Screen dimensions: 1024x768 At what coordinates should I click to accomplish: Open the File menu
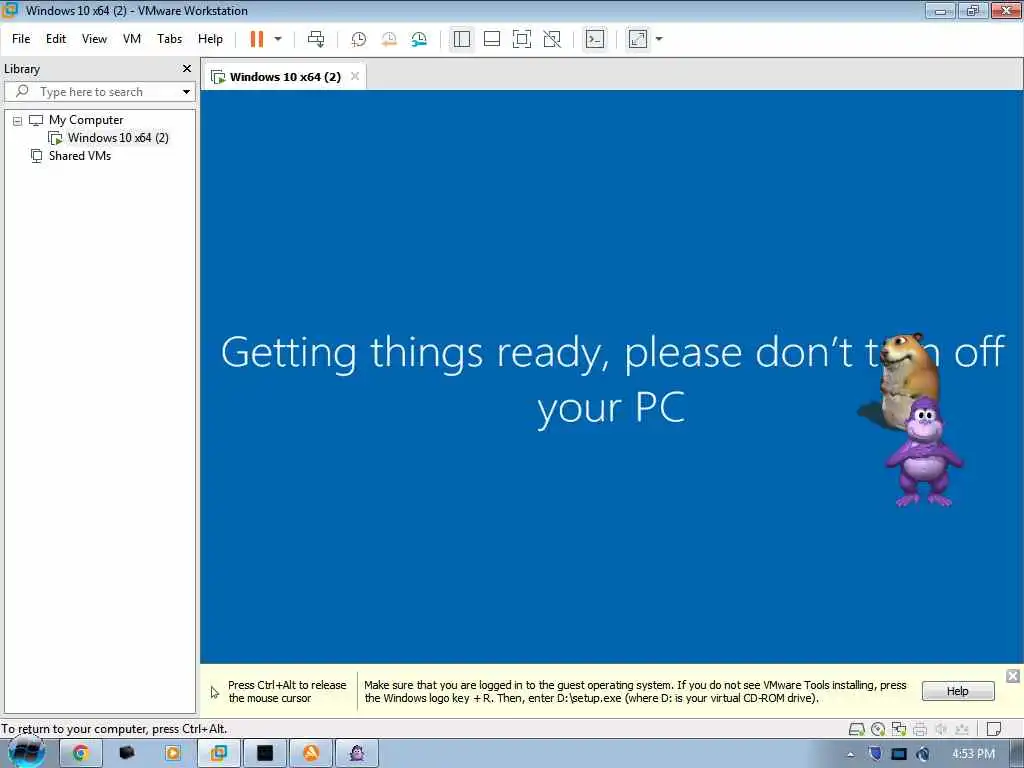(21, 39)
